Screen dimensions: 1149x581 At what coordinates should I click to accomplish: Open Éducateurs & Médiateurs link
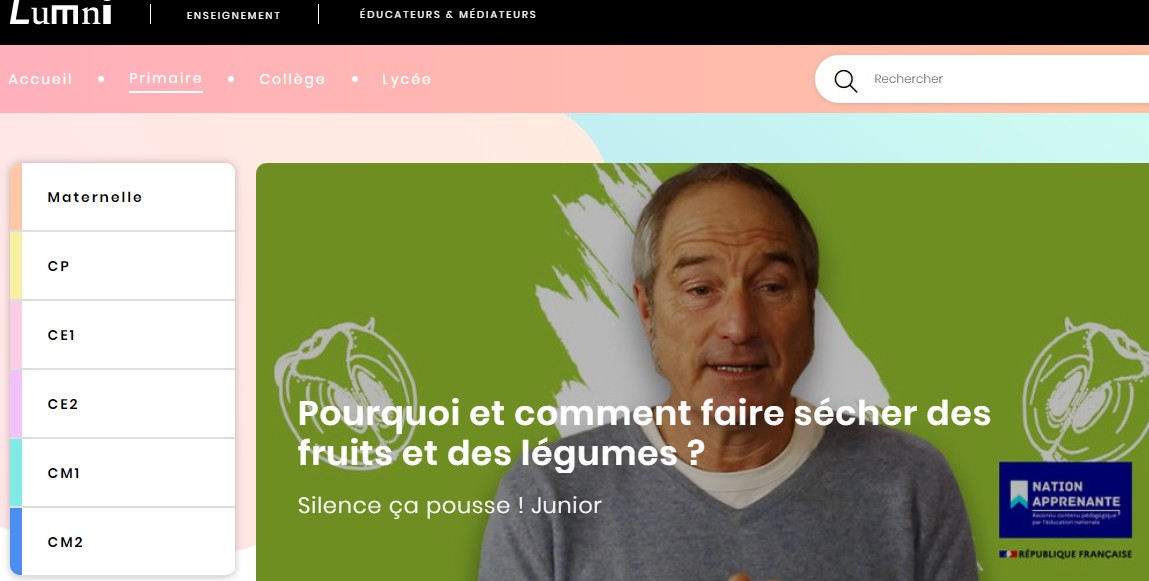tap(448, 15)
